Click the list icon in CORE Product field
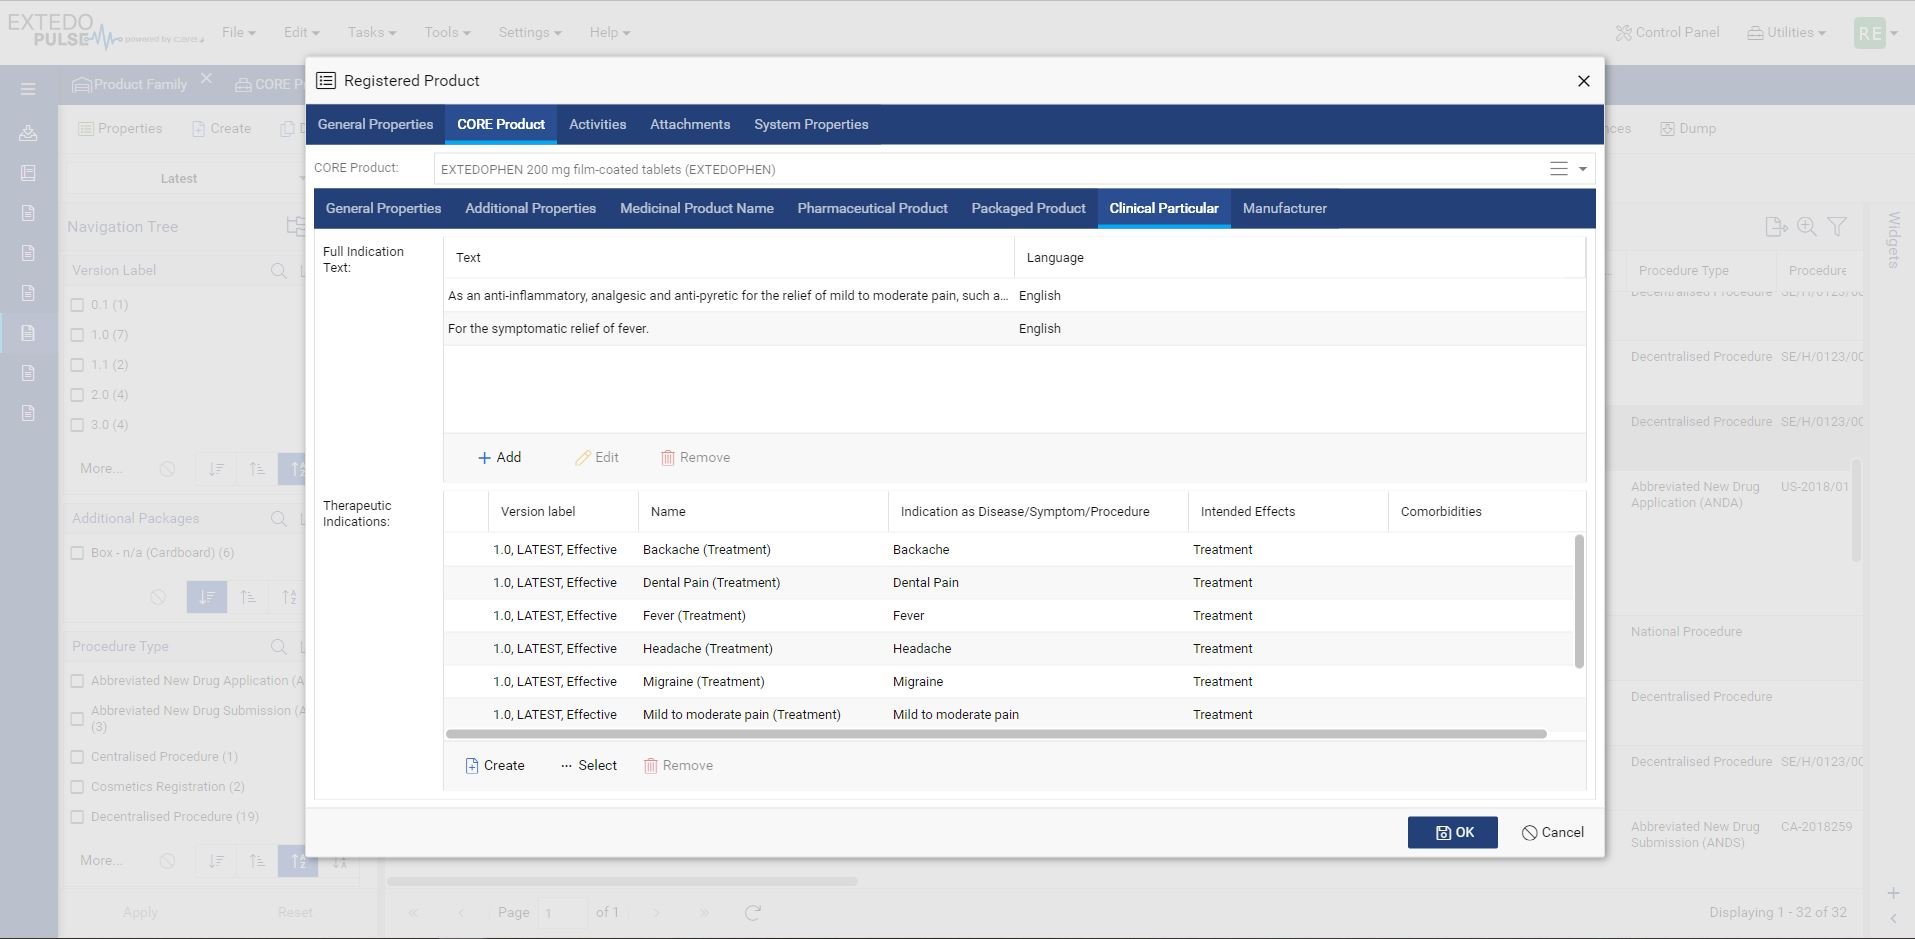The height and width of the screenshot is (939, 1915). [1558, 169]
